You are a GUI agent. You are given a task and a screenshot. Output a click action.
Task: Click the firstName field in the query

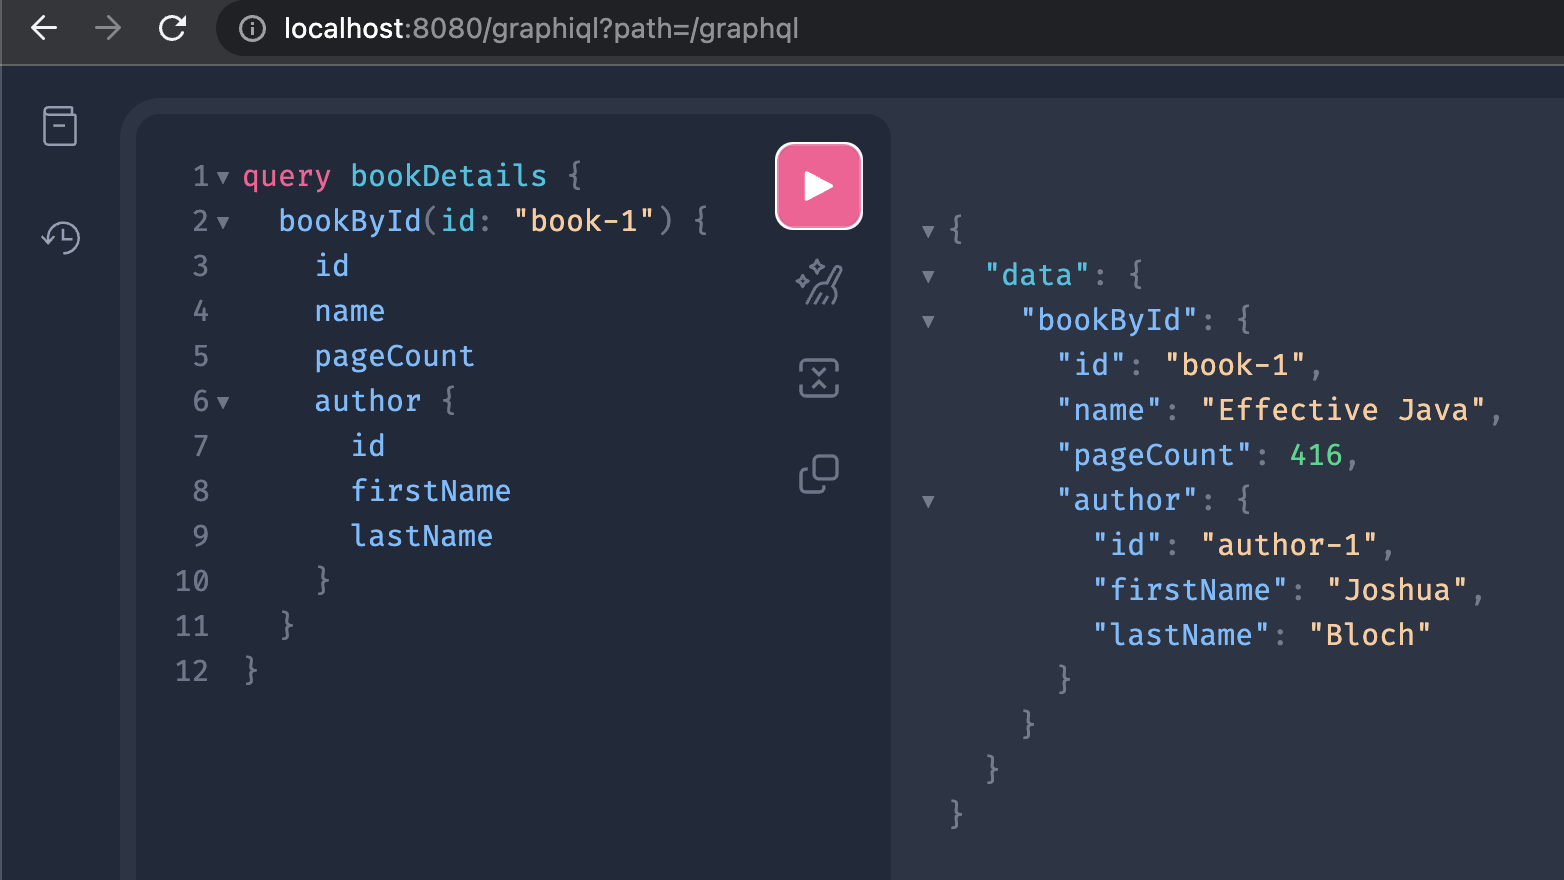point(431,490)
